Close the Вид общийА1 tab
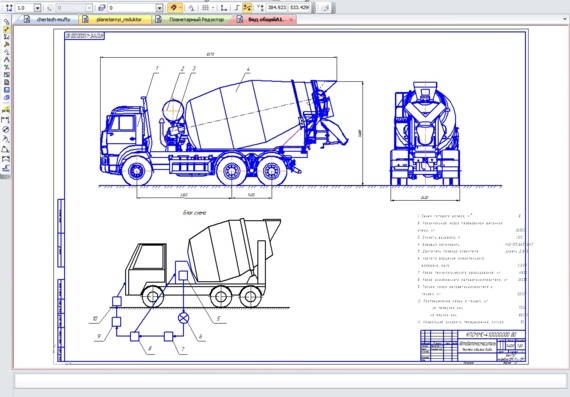570x397 pixels. point(291,20)
